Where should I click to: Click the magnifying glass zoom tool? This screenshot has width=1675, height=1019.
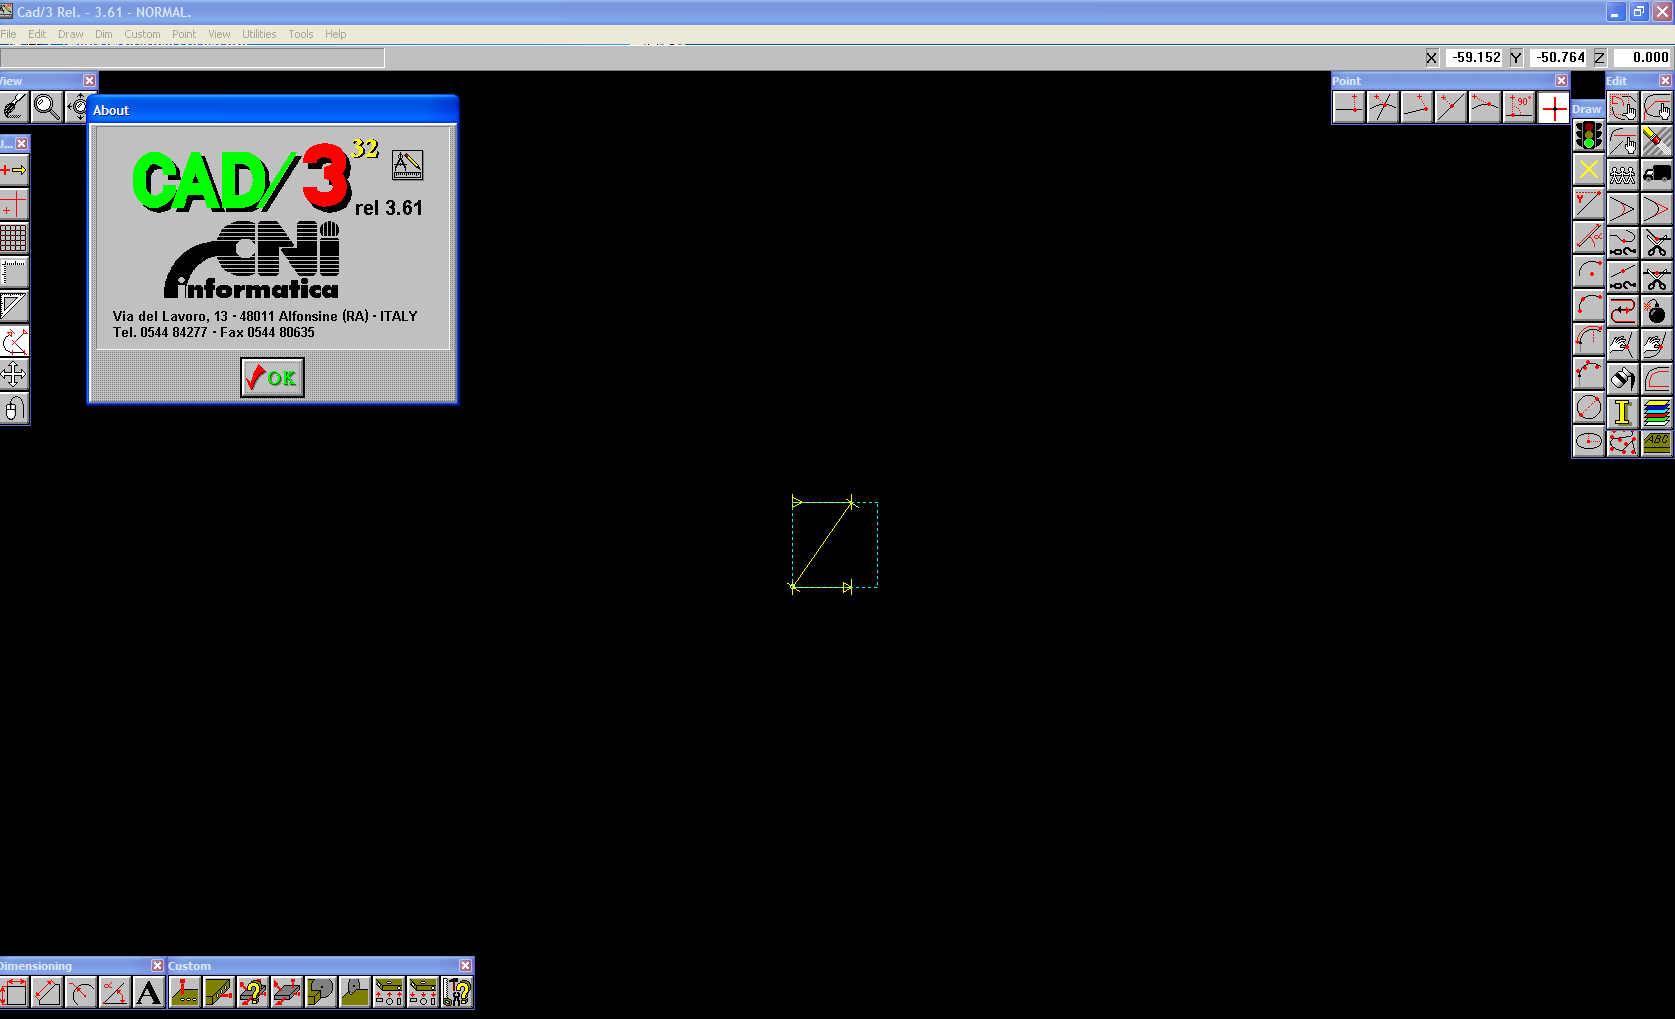point(46,106)
